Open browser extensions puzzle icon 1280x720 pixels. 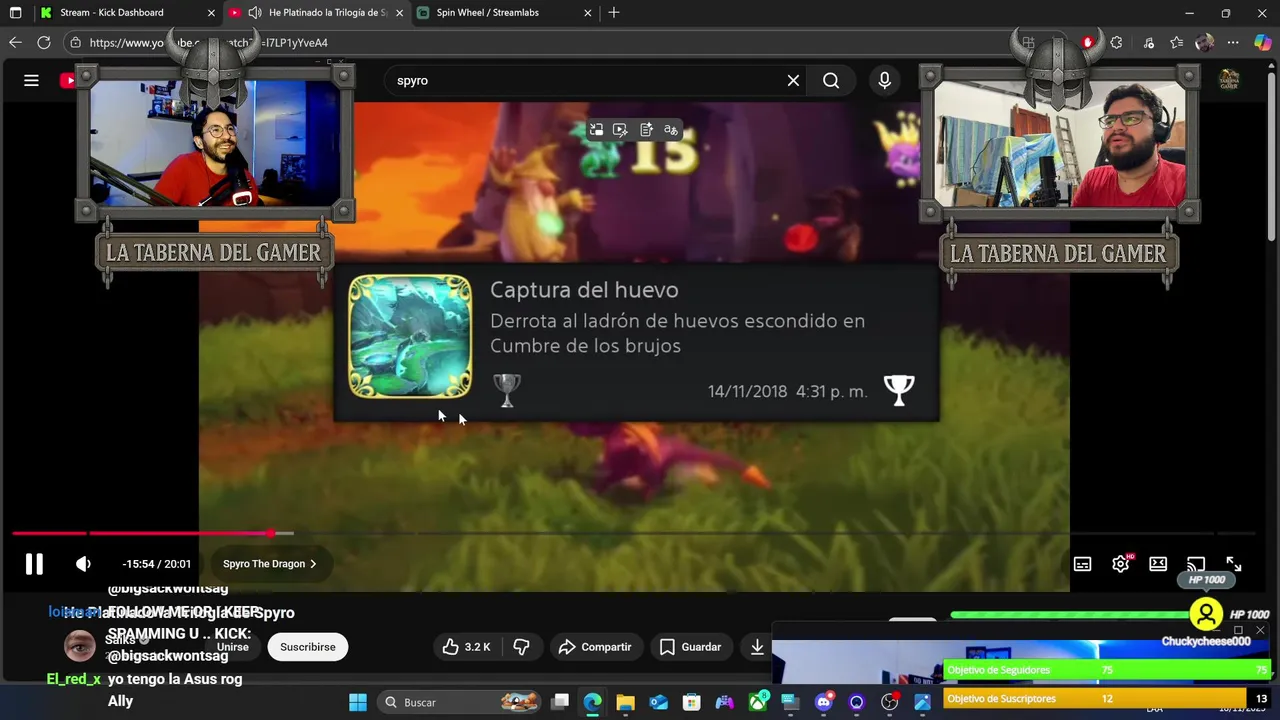pyautogui.click(x=1116, y=43)
